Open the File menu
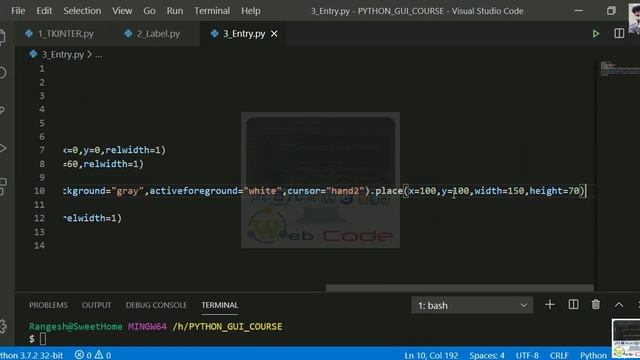The image size is (640, 360). point(18,11)
